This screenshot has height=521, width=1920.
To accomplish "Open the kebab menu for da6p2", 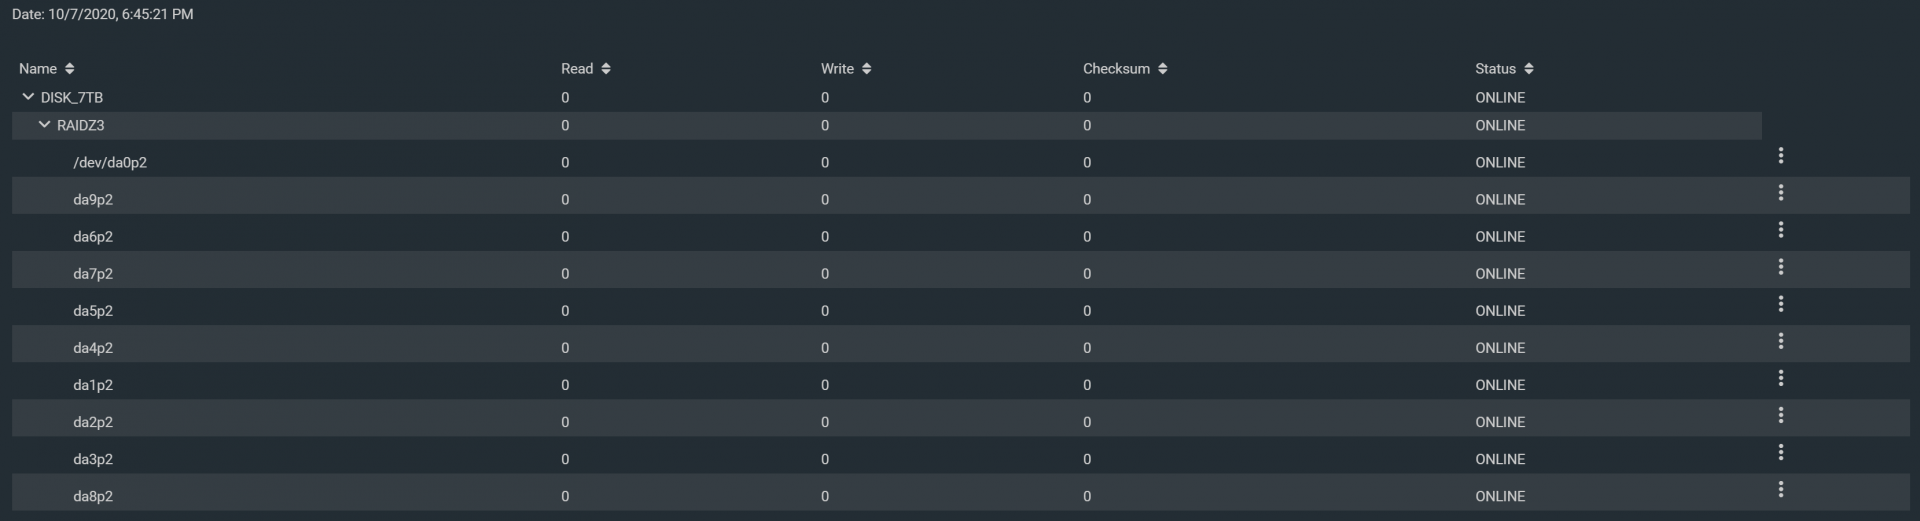I will 1780,230.
